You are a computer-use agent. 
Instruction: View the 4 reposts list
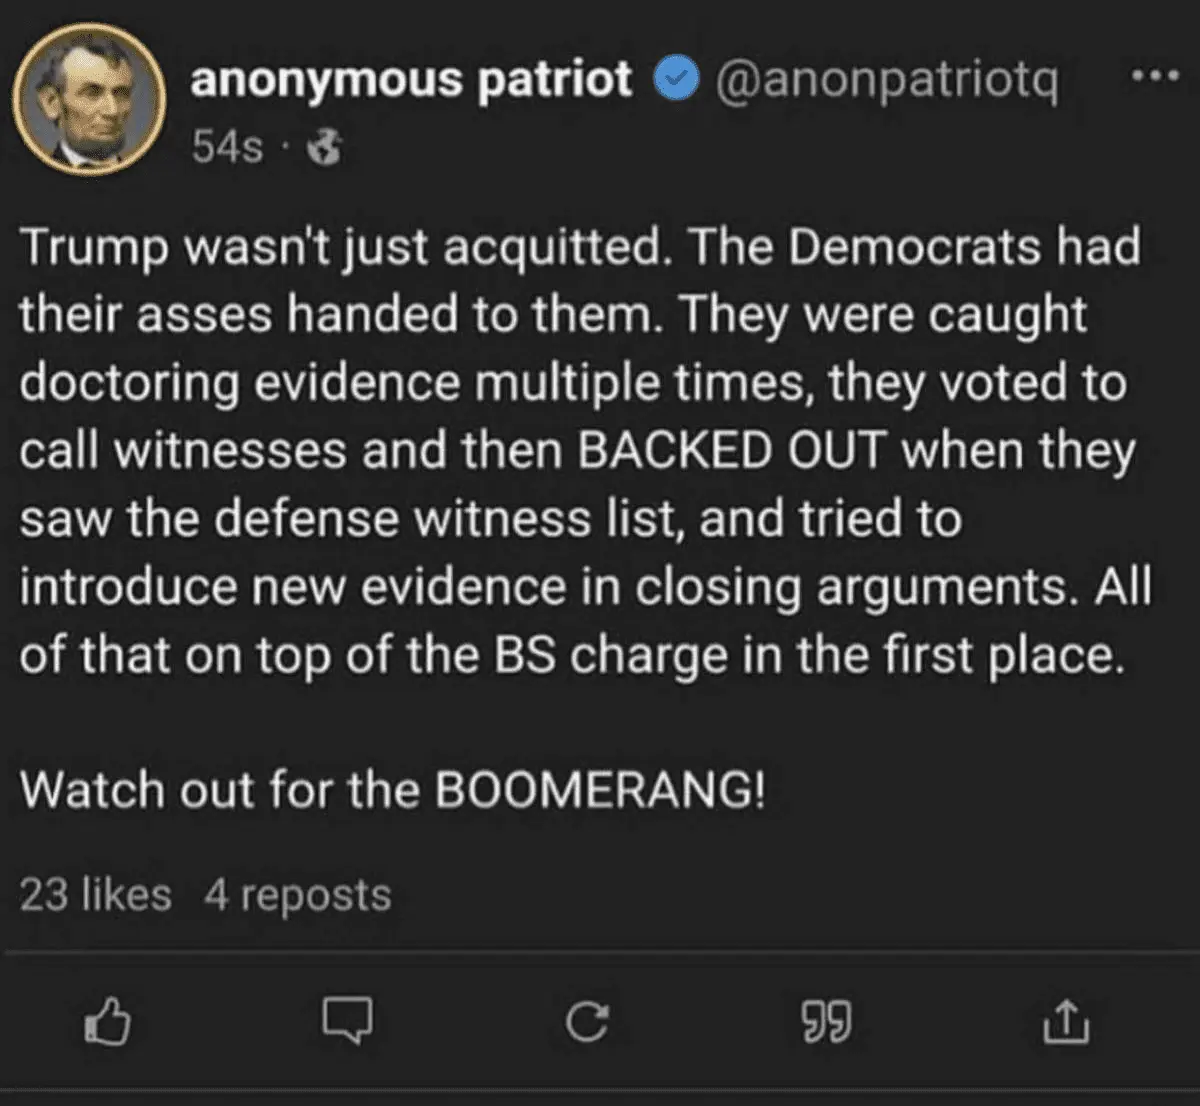pyautogui.click(x=297, y=895)
